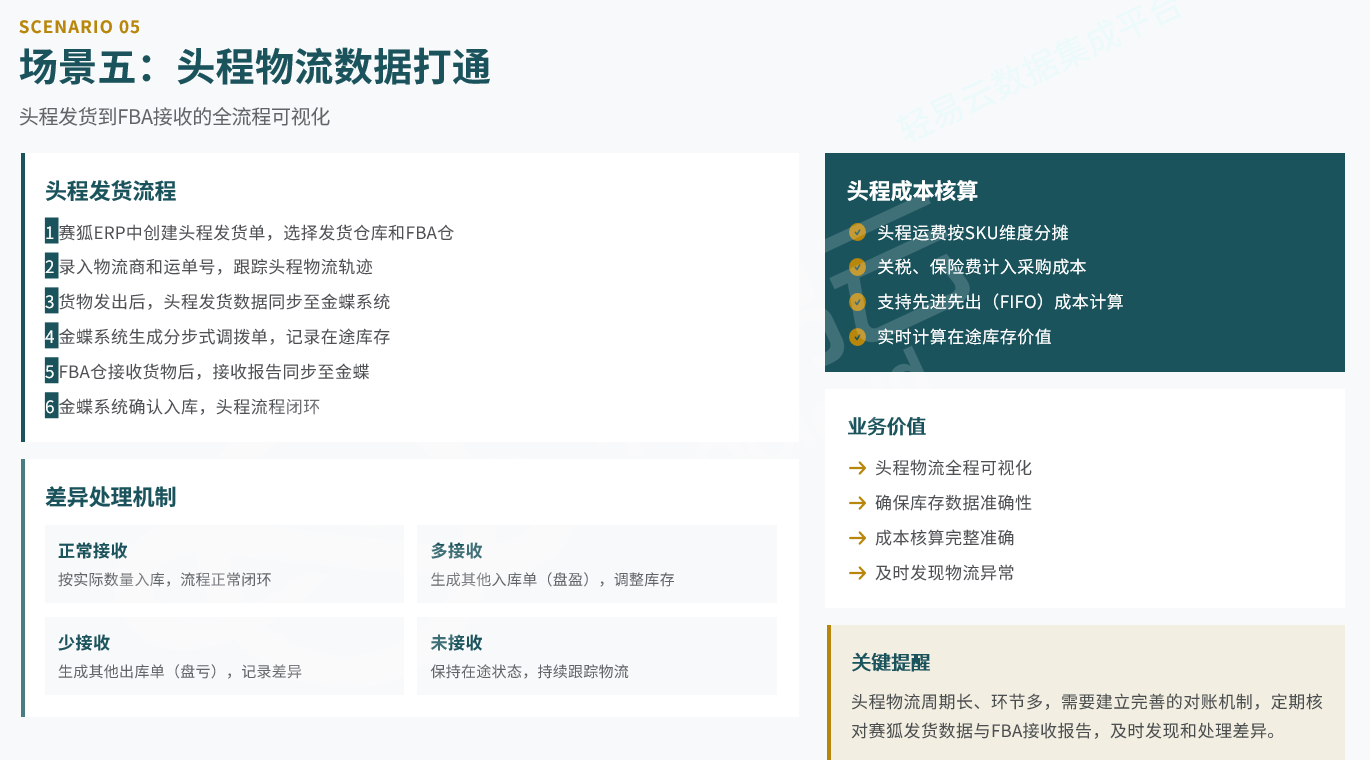Click the arrow icon before 确保库存数据准确性

[x=857, y=503]
